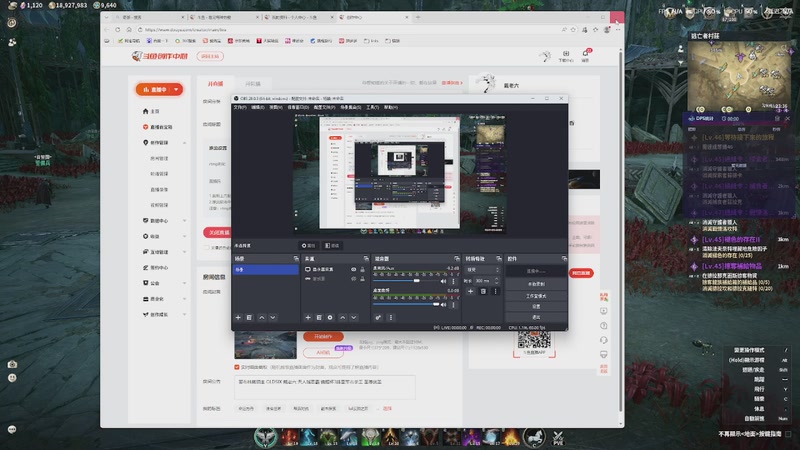Open the notifications bell icon in Douyu header
The height and width of the screenshot is (450, 800).
pyautogui.click(x=585, y=54)
